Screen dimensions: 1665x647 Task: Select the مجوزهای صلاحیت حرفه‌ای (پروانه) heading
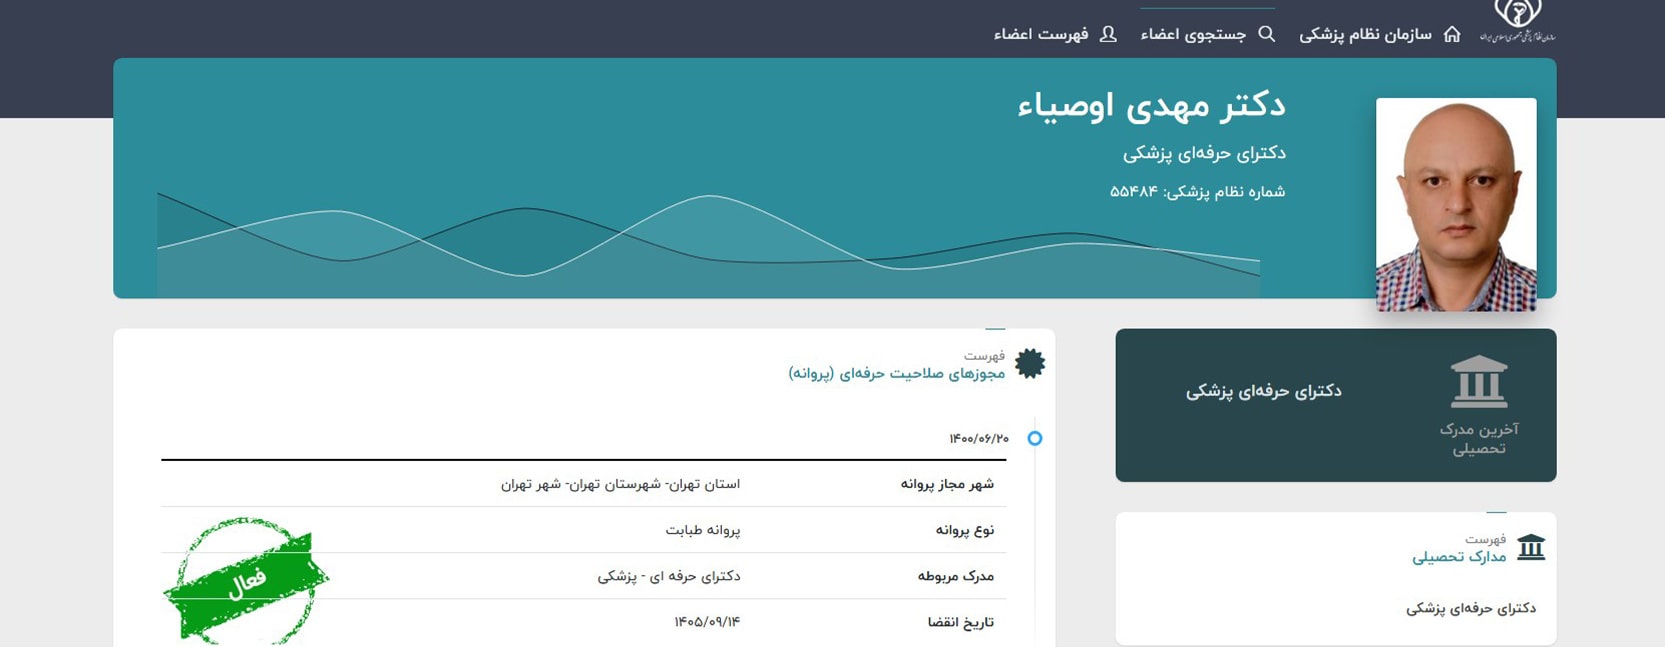pos(896,373)
